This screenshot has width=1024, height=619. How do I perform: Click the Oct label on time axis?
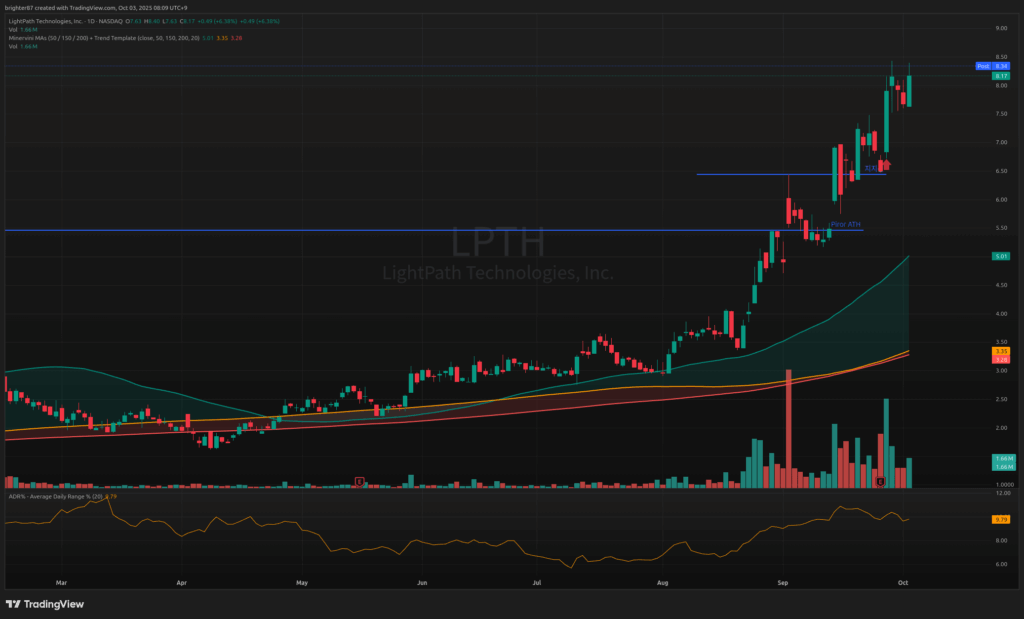[902, 581]
